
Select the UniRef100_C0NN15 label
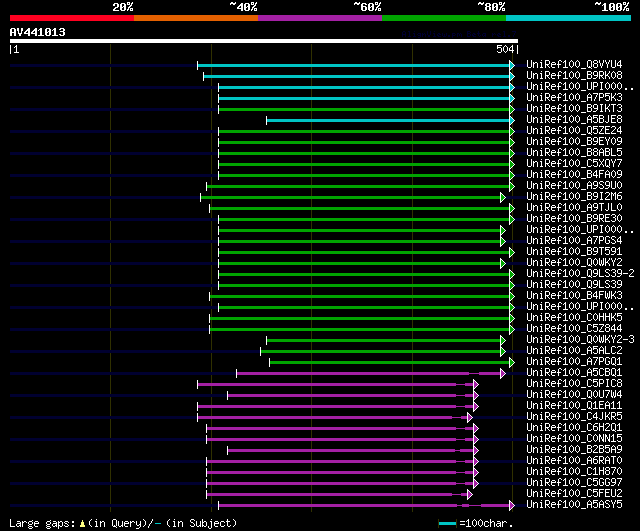[x=574, y=439]
